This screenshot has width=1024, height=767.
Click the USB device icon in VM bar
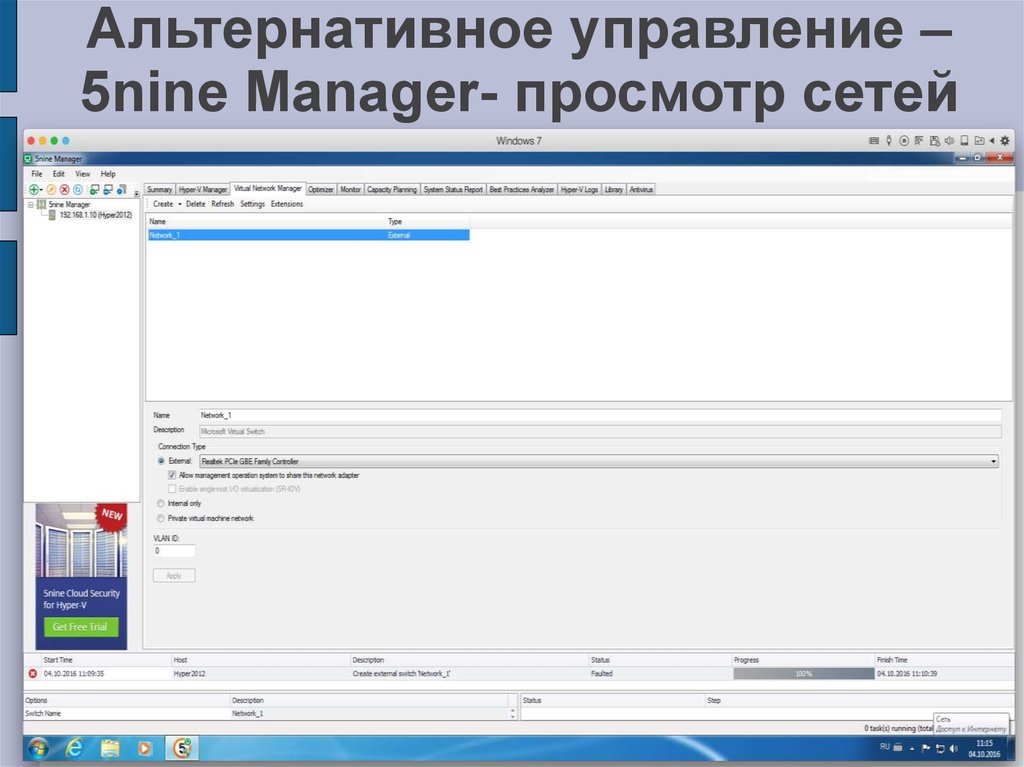tap(889, 140)
